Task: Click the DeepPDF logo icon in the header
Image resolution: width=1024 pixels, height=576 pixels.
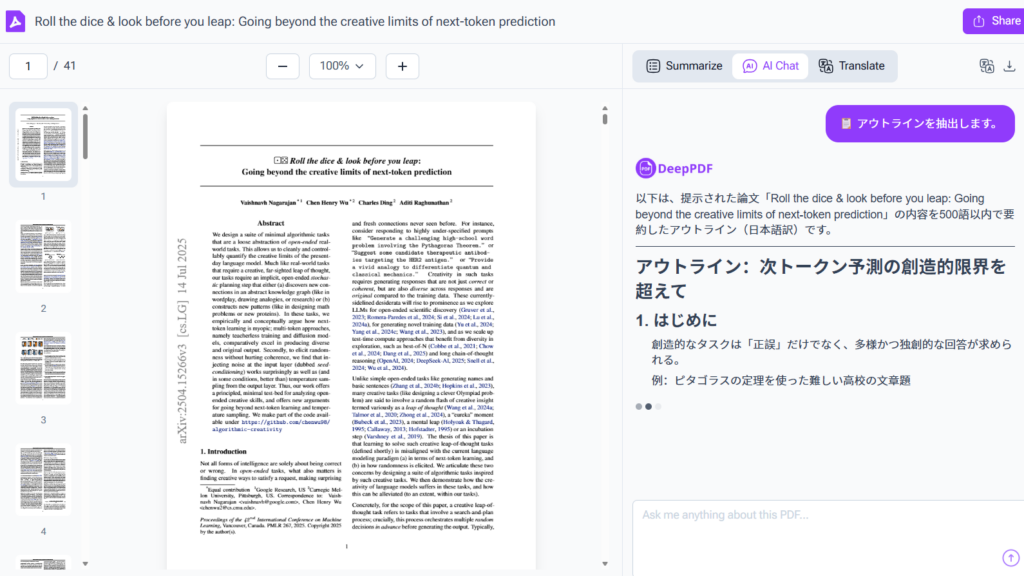Action: [16, 21]
